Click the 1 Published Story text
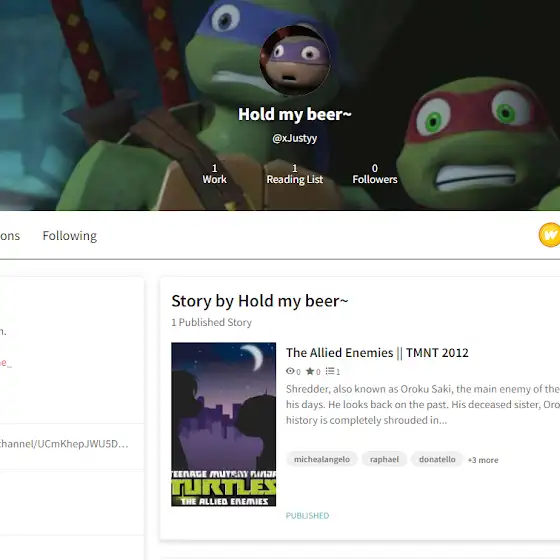 point(211,322)
